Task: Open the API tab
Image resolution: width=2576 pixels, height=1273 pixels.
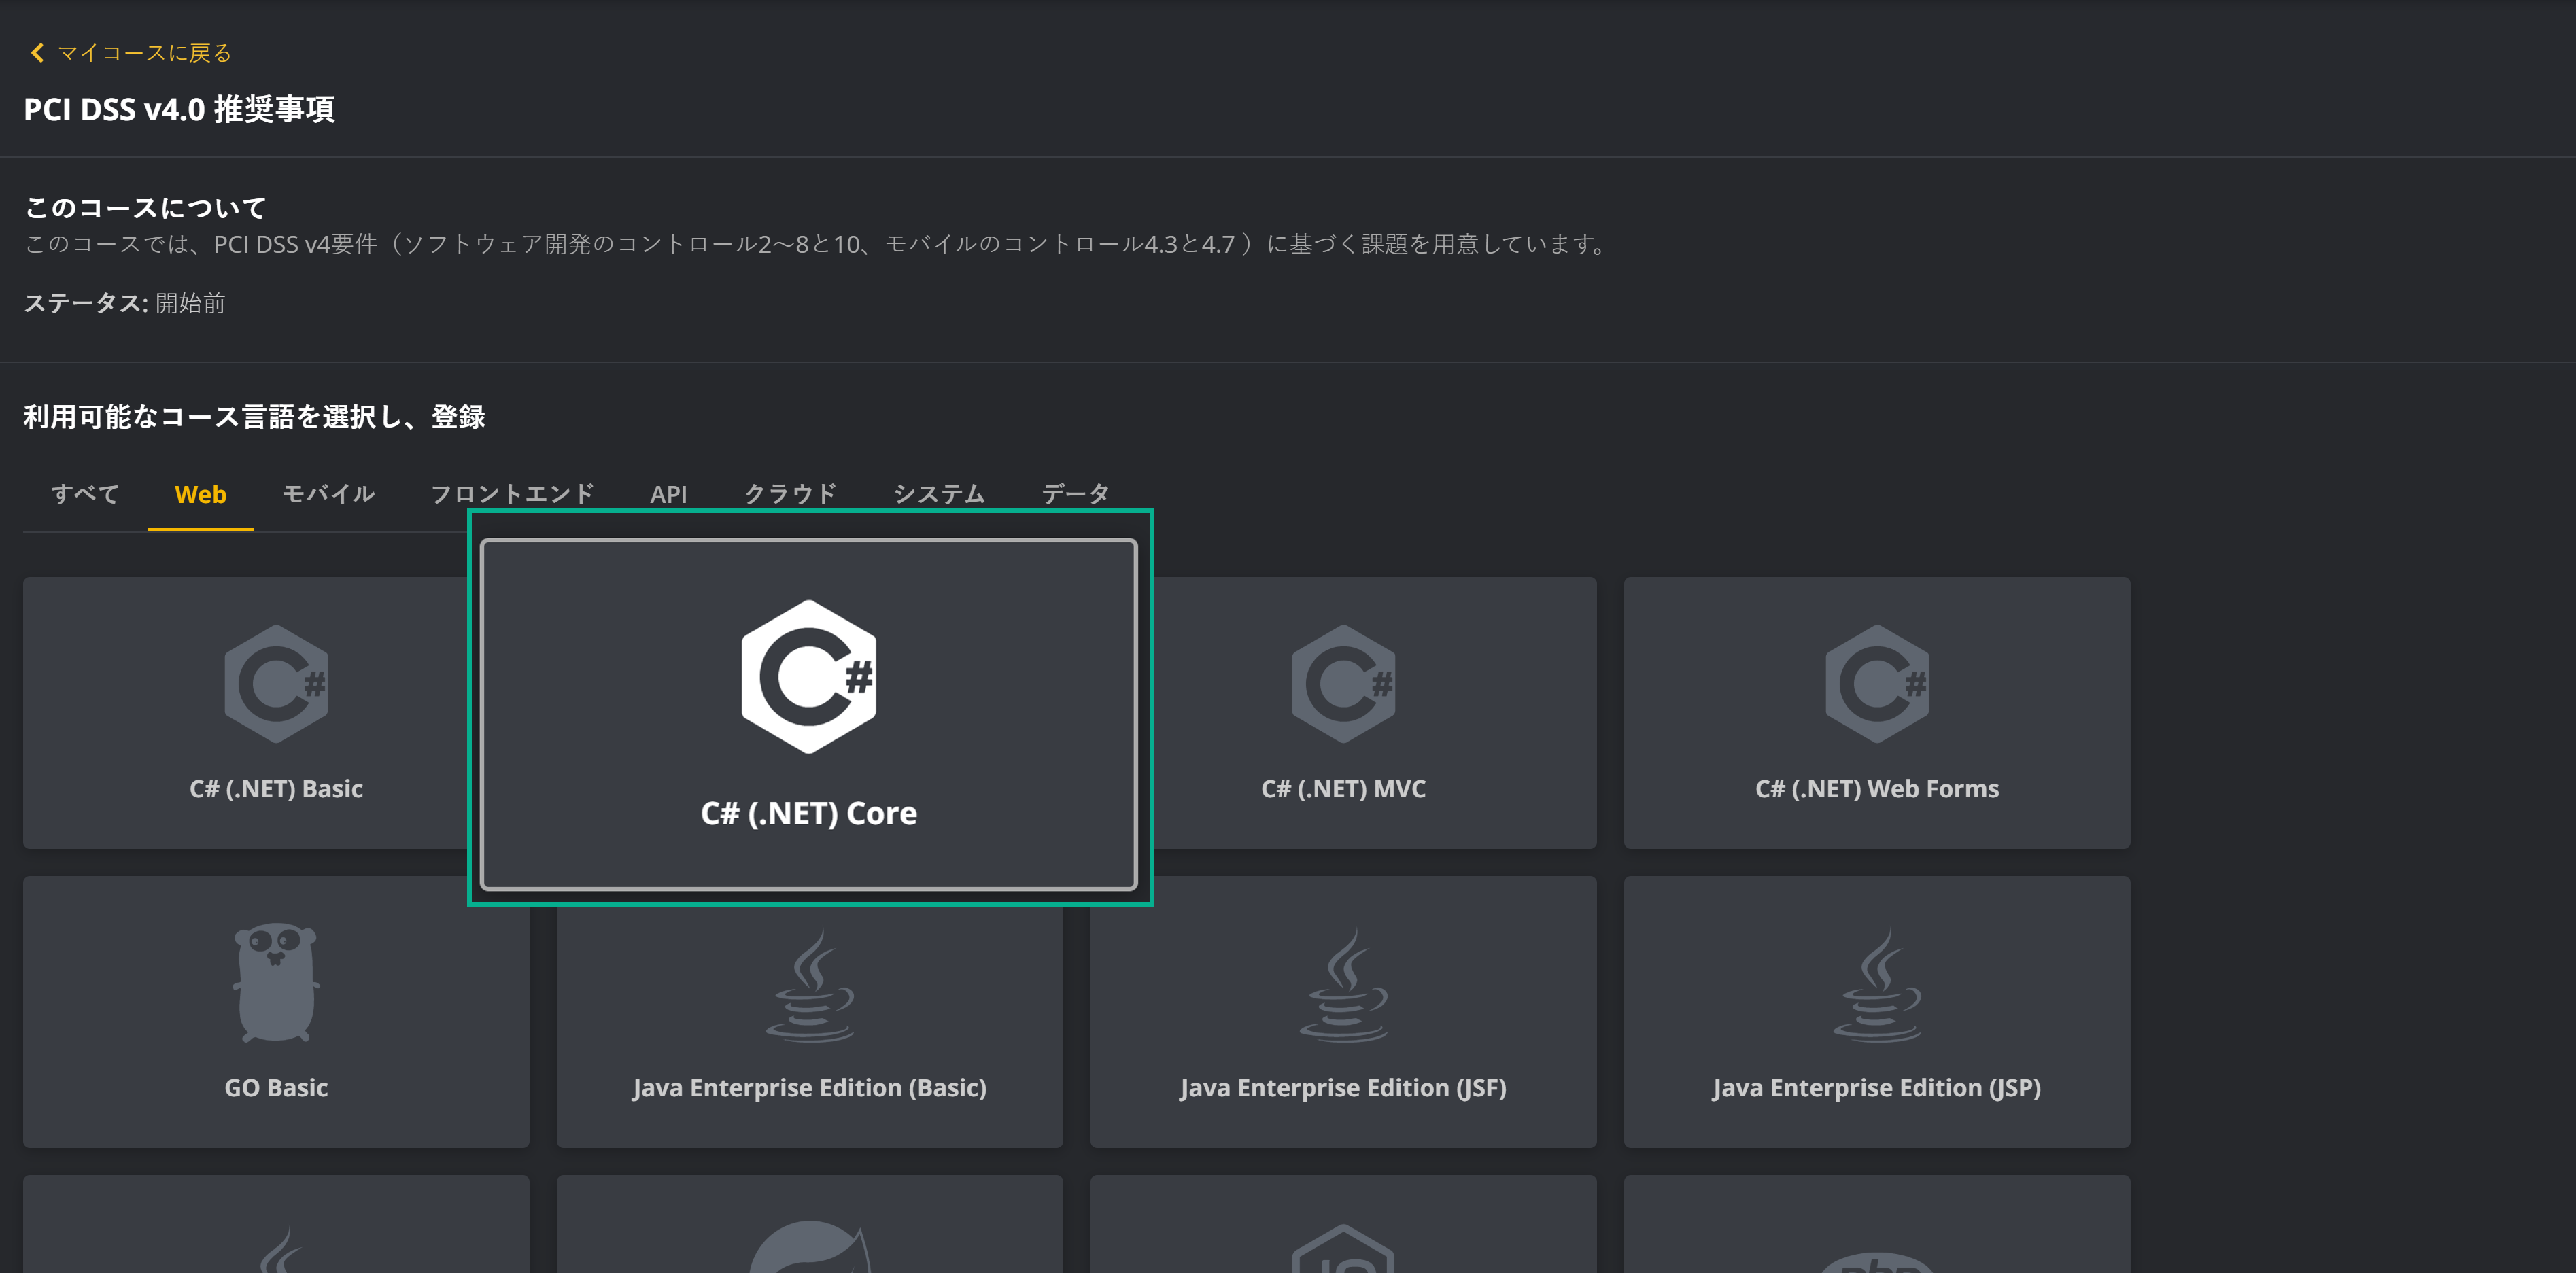Action: (668, 494)
